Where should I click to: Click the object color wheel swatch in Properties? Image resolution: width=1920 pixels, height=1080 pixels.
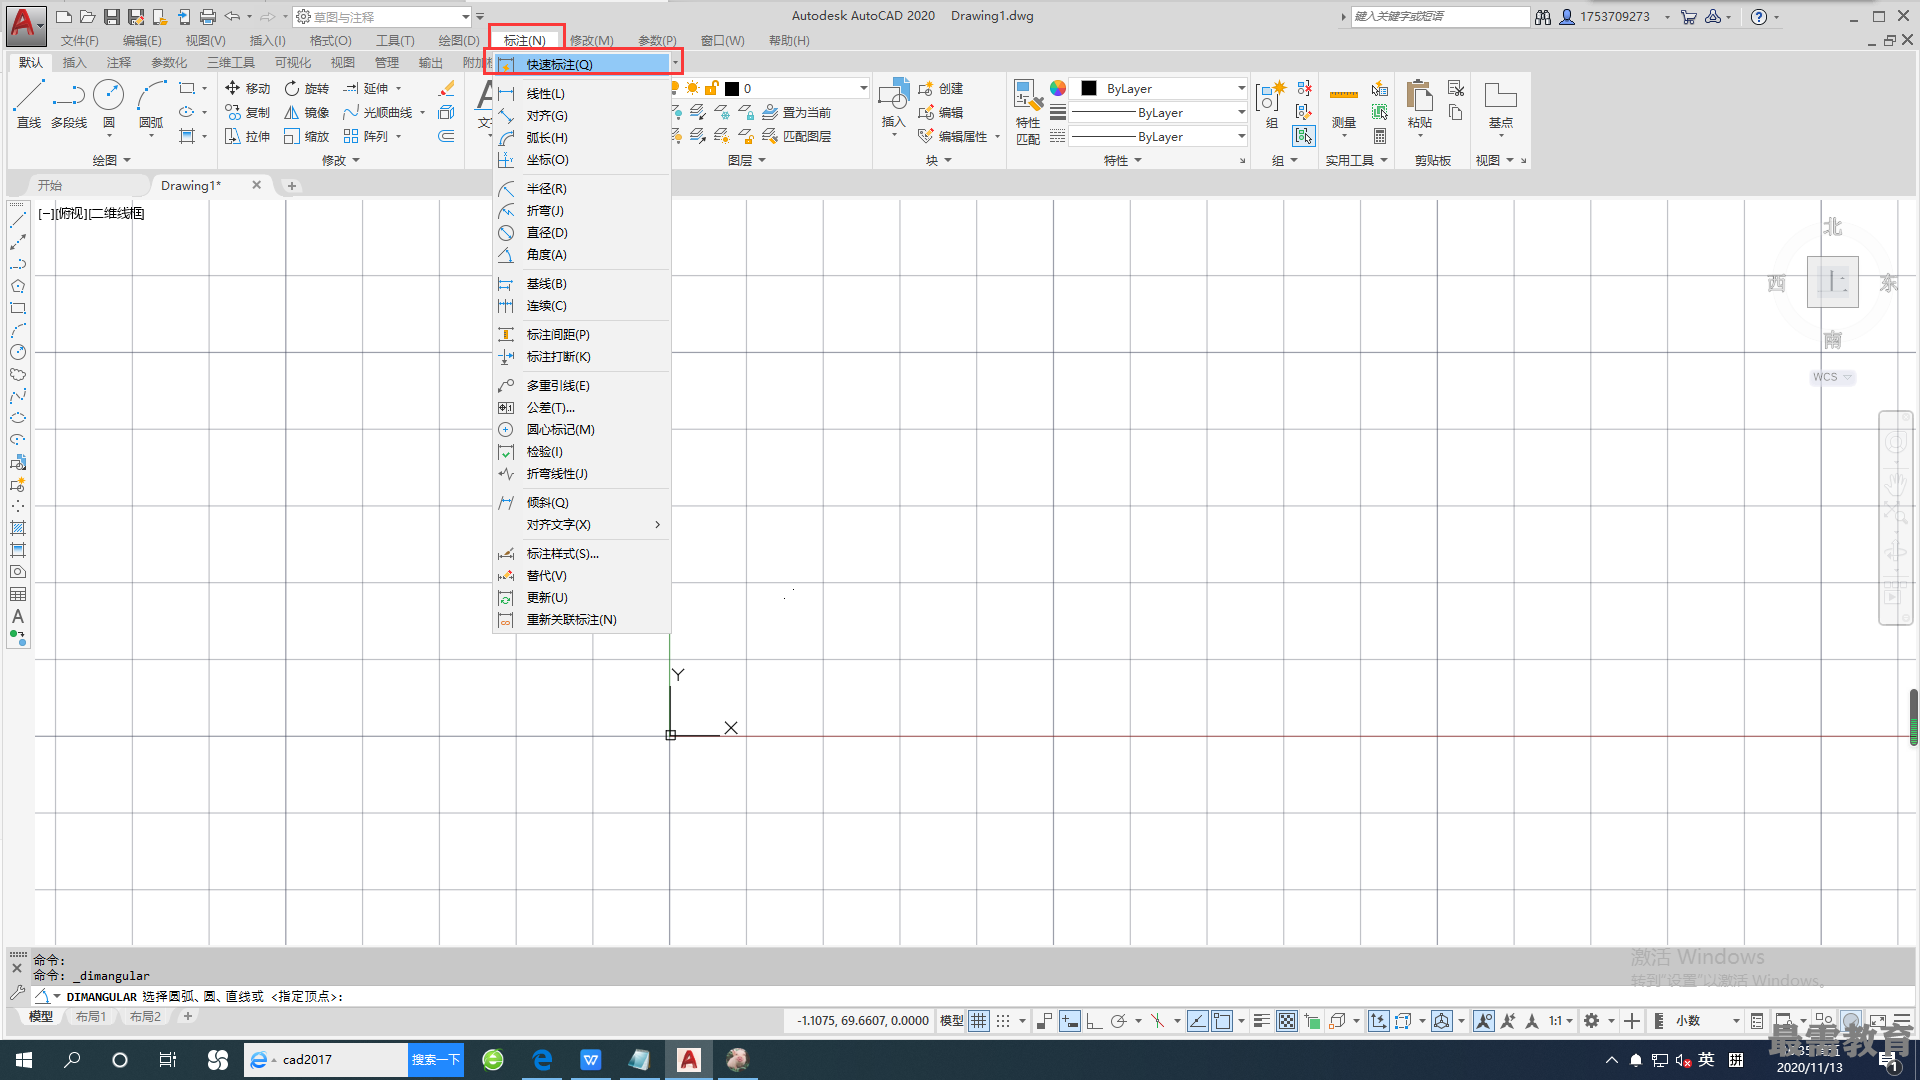pos(1058,88)
